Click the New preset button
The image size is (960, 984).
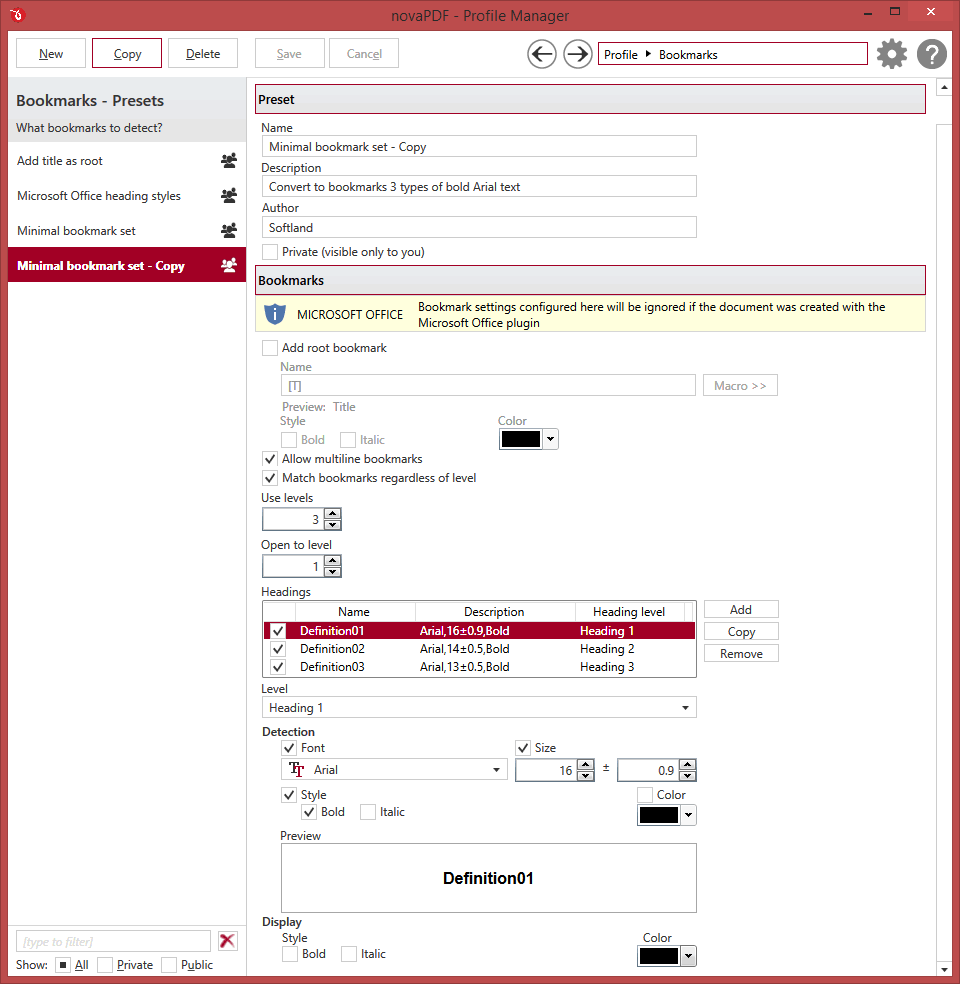(51, 53)
